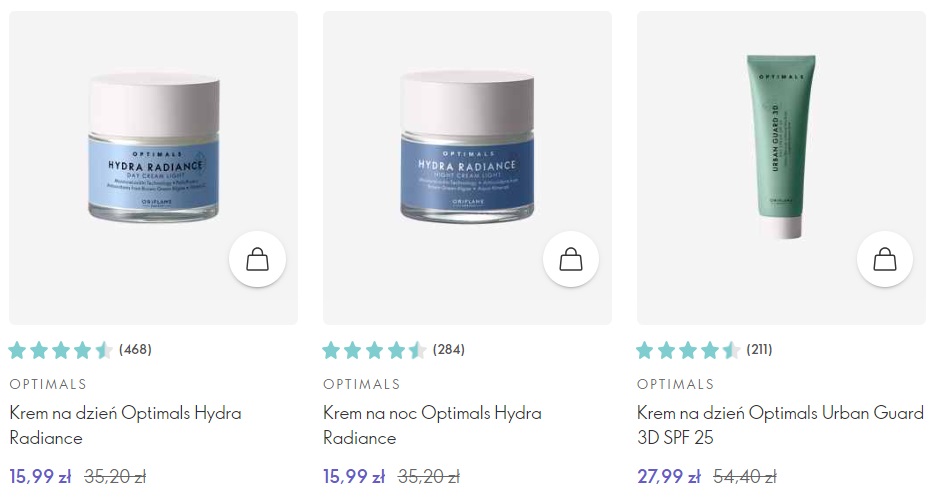Add Urban Guard 3D cream to bag
This screenshot has width=936, height=501.
885,260
